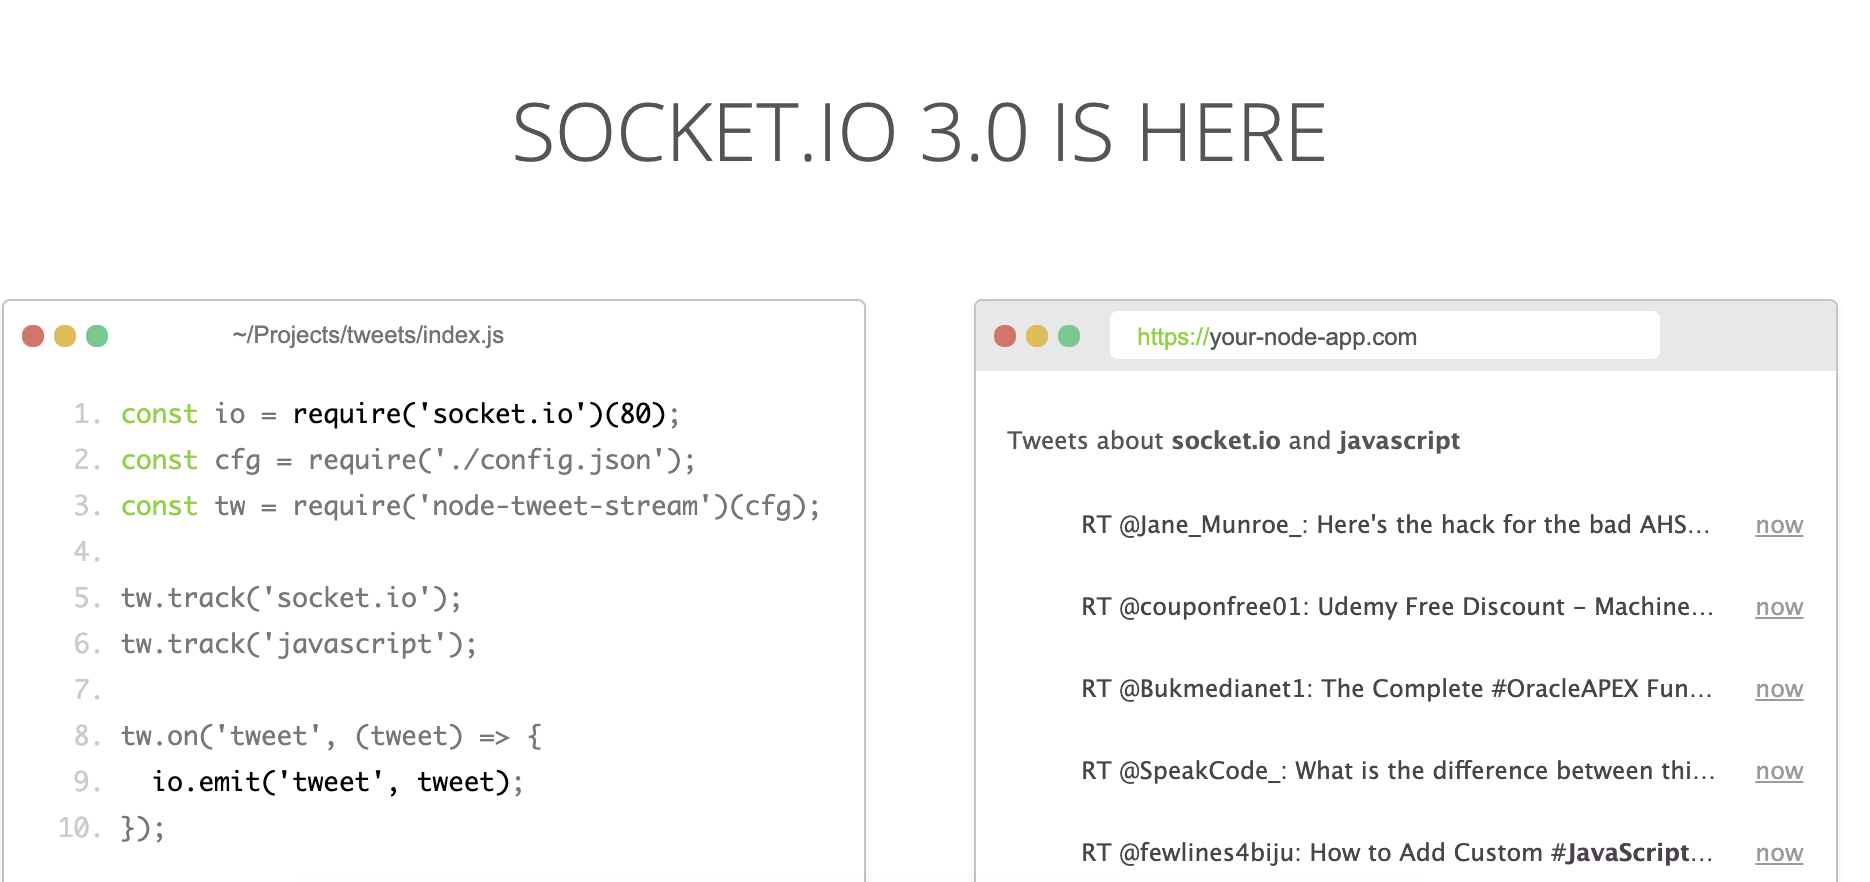Click the "Tweets about socket.io and javascript" heading
This screenshot has height=882, width=1870.
tap(1233, 441)
